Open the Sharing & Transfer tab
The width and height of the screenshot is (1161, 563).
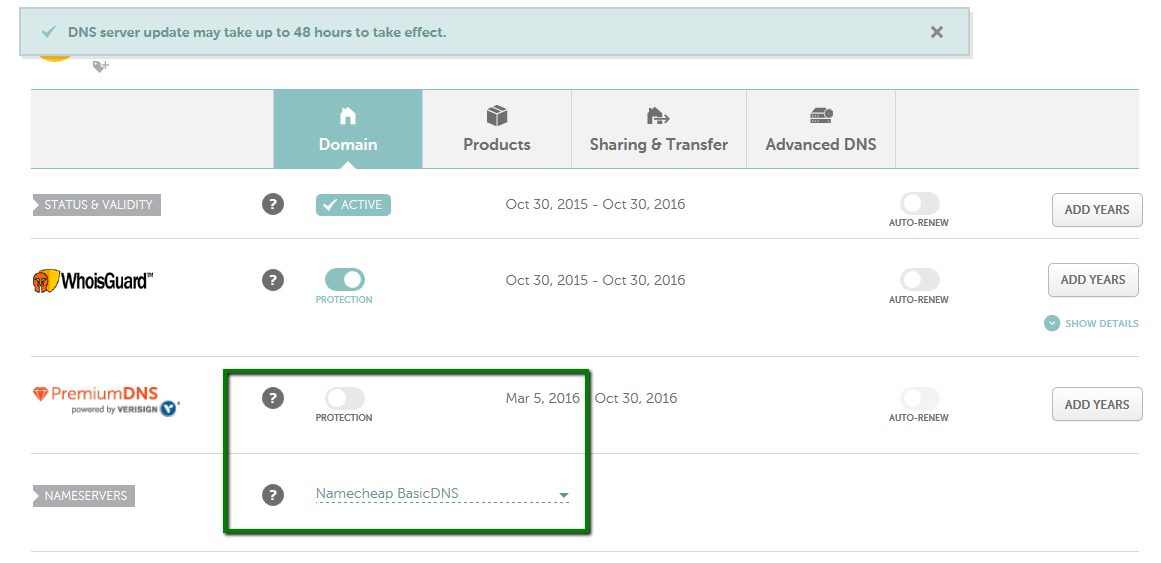tap(659, 129)
